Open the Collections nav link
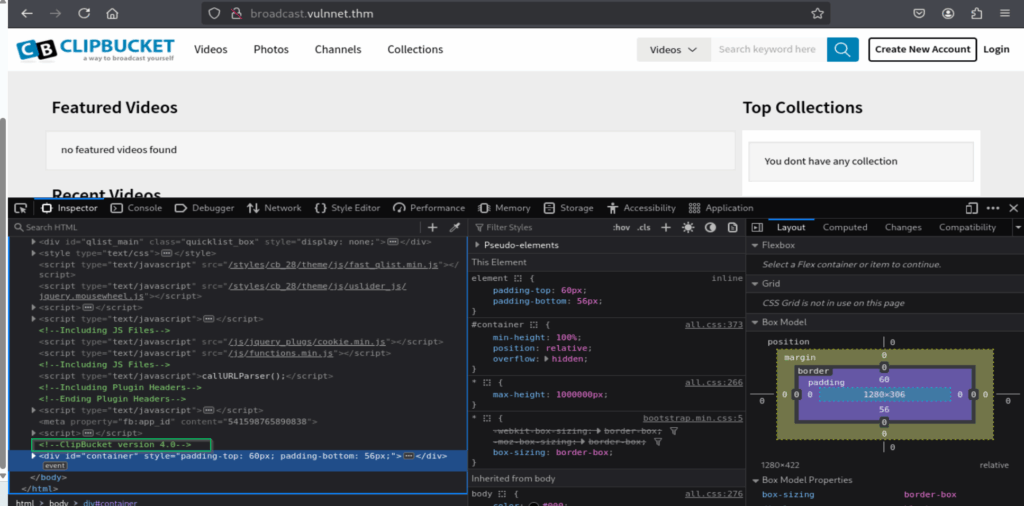This screenshot has height=506, width=1024. pyautogui.click(x=415, y=50)
